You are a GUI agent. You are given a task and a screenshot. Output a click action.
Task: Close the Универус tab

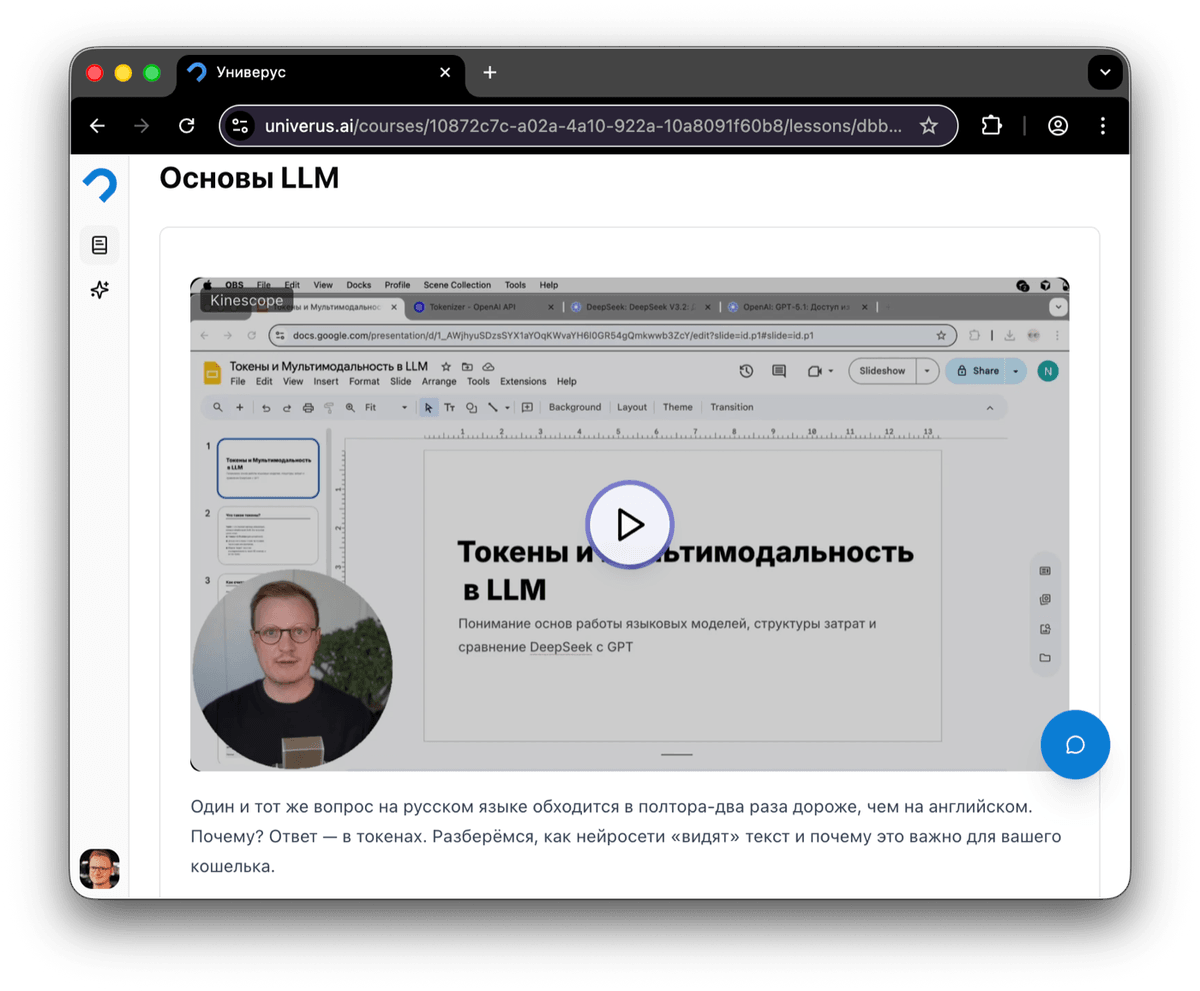point(445,73)
